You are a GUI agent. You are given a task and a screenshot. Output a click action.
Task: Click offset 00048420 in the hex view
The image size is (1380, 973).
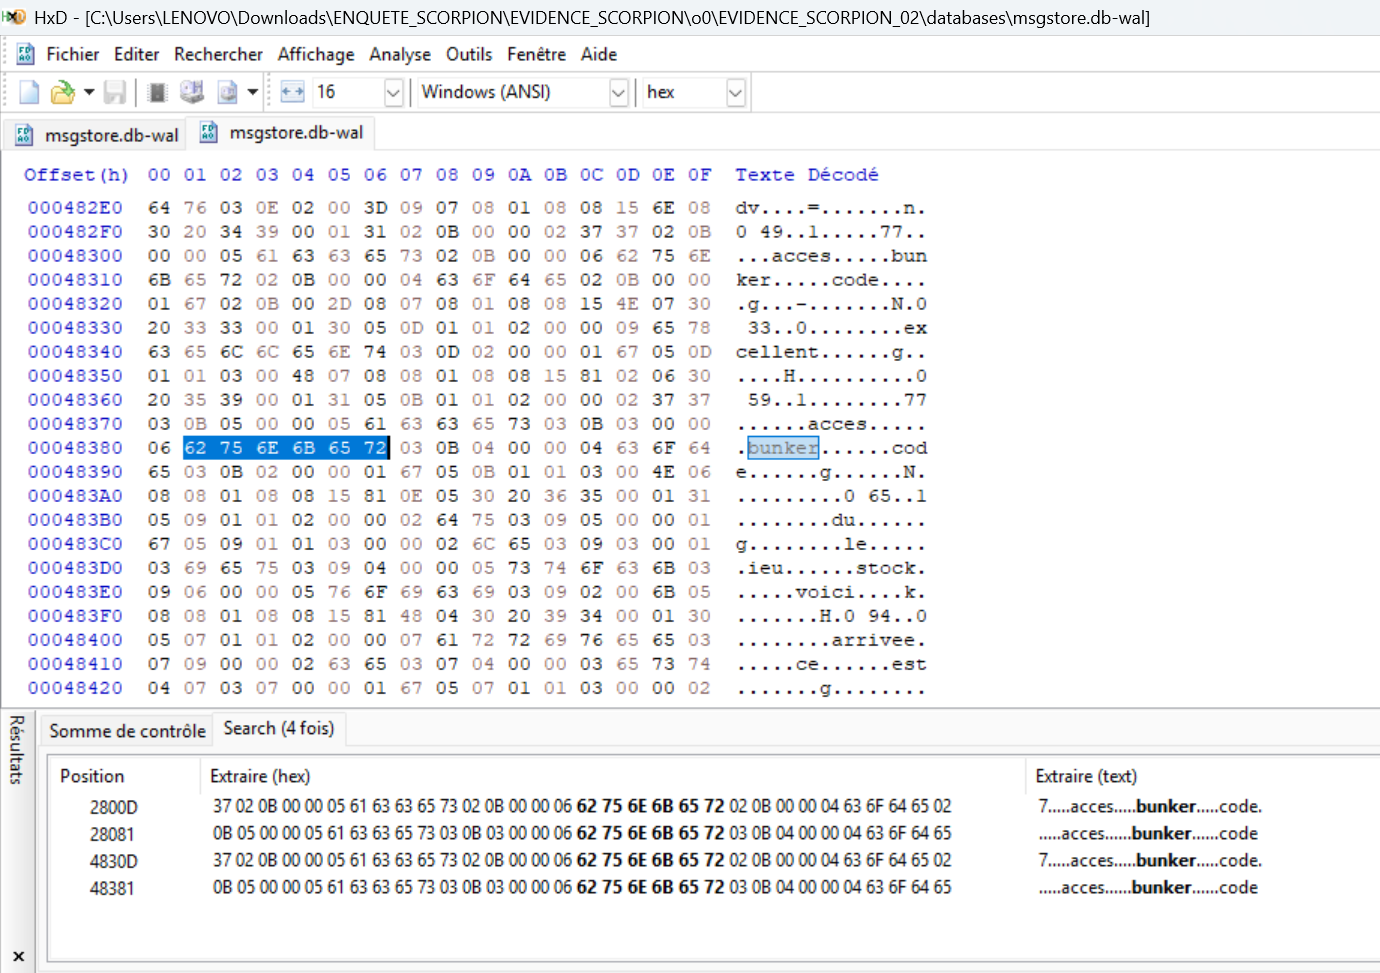75,688
